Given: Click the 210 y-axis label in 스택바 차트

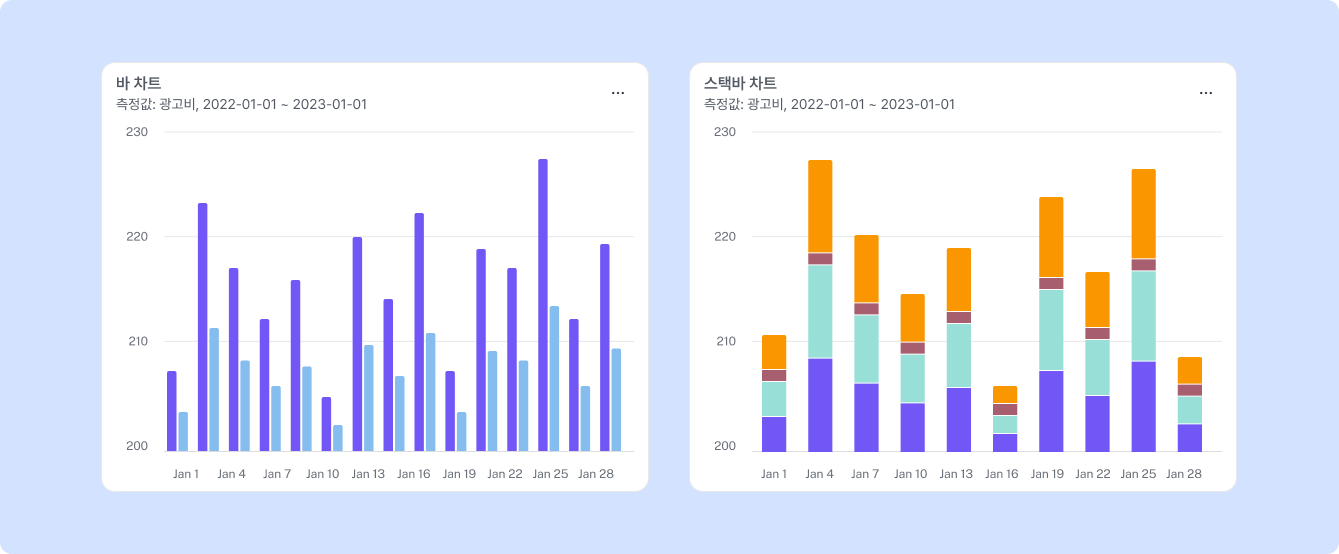Looking at the screenshot, I should click(x=724, y=342).
